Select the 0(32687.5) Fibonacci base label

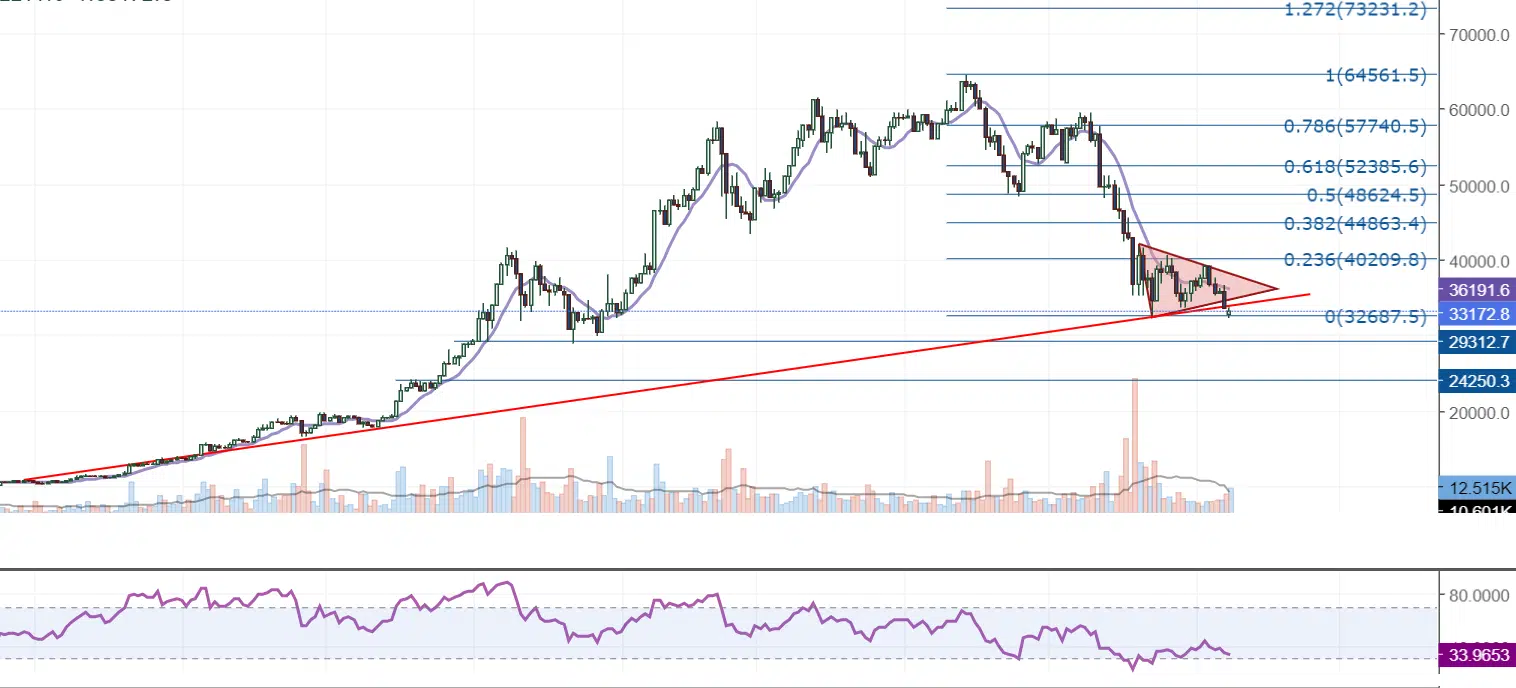coord(1375,317)
